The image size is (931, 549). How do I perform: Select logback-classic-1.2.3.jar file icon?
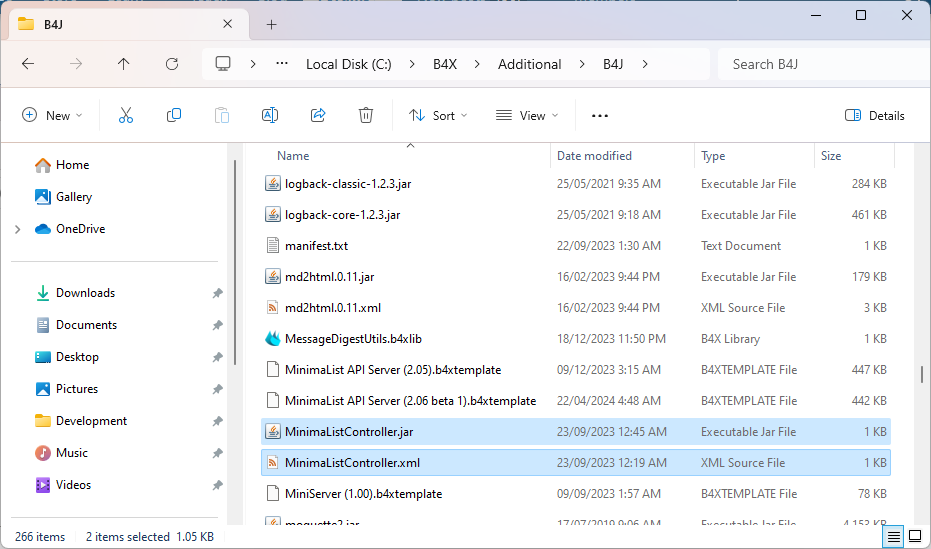pos(273,183)
